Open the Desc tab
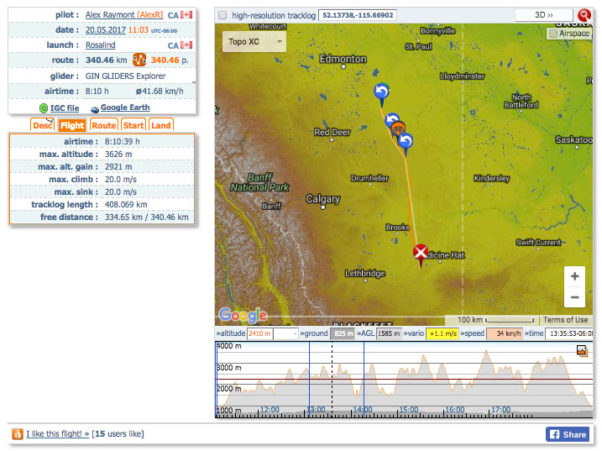602x451 pixels. tap(42, 126)
